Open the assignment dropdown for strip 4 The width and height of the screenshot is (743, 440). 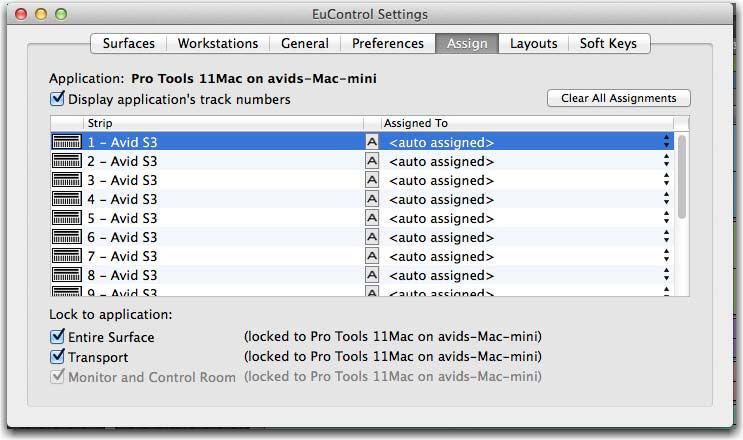pyautogui.click(x=666, y=199)
